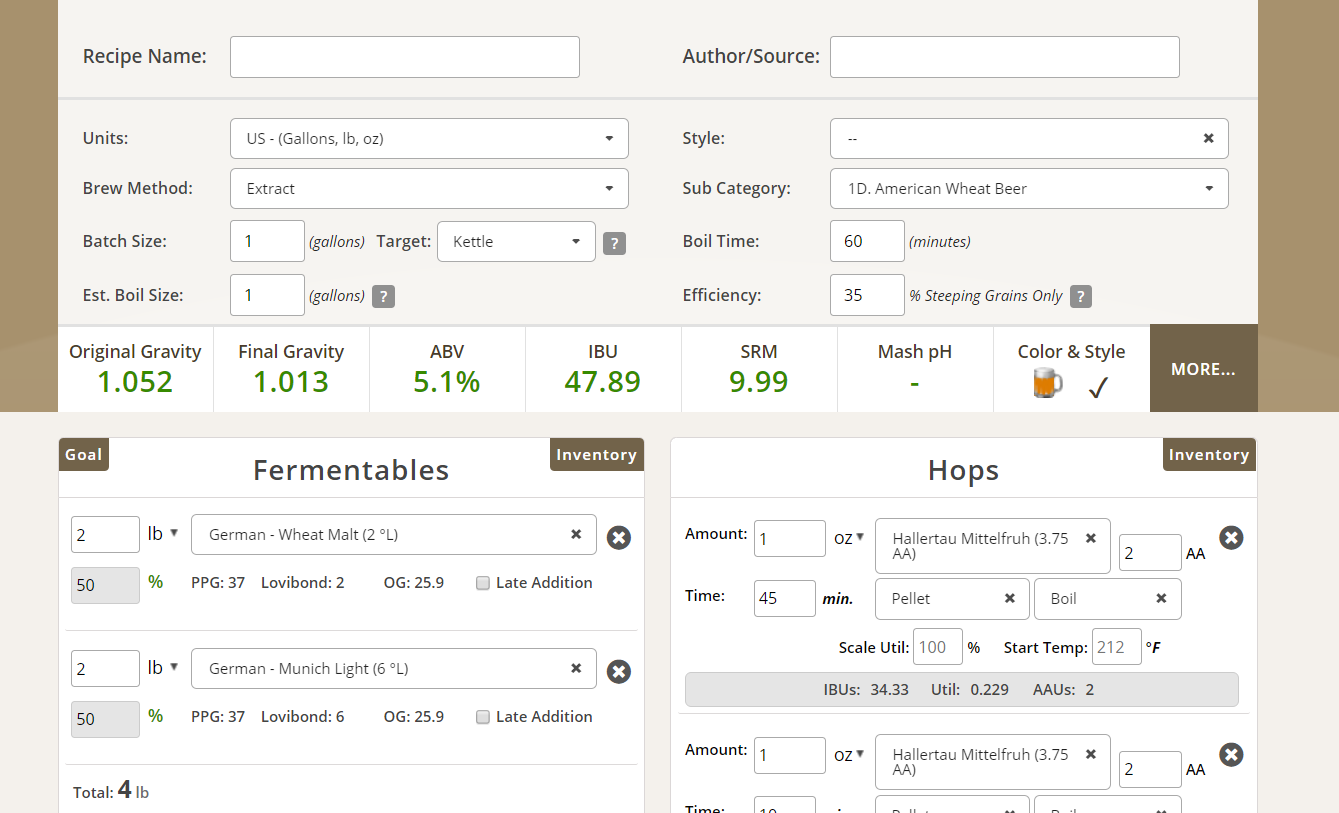
Task: Clear the Boil hop use in first hop
Action: [x=1161, y=598]
